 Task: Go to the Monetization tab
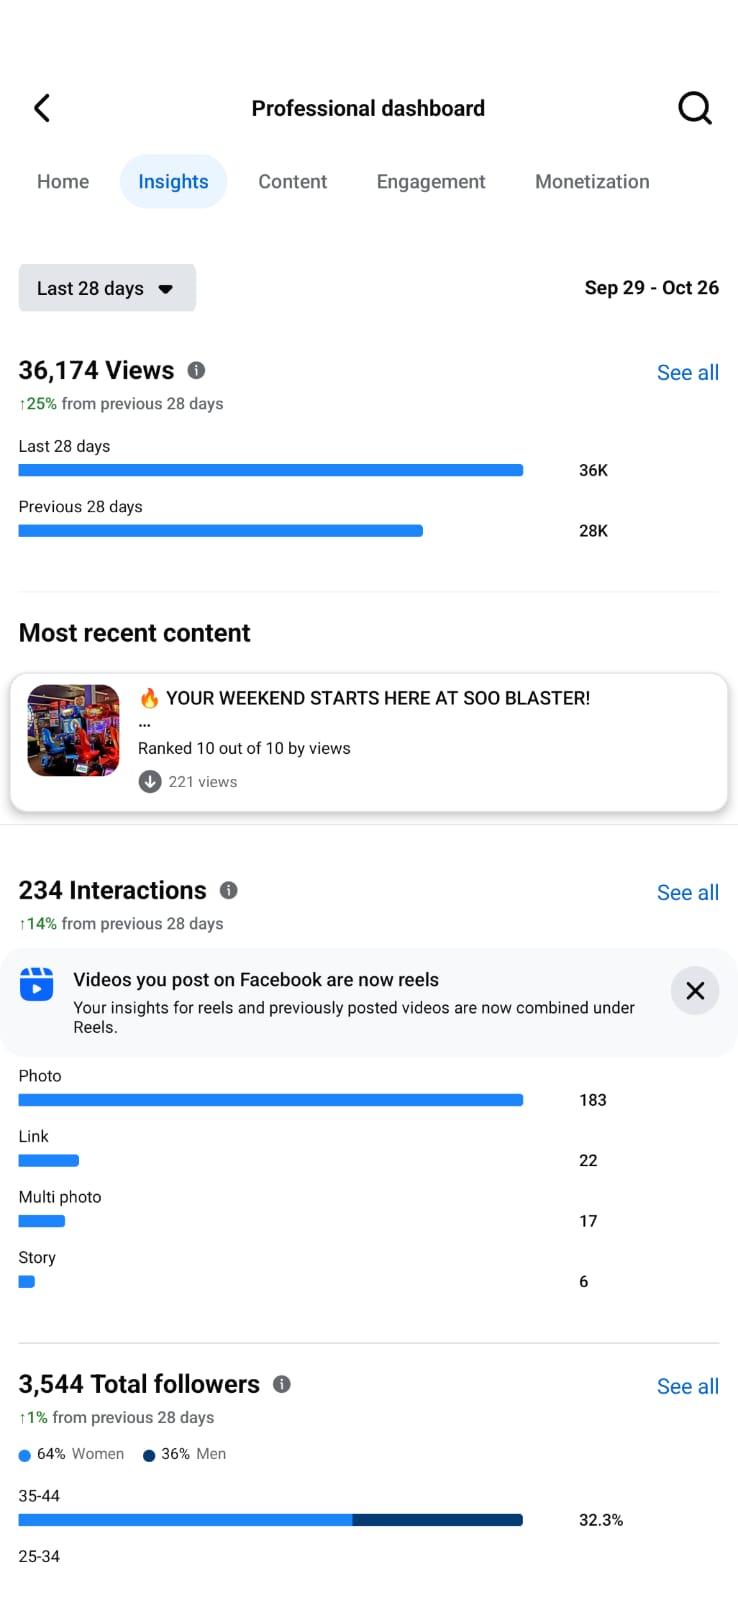592,182
